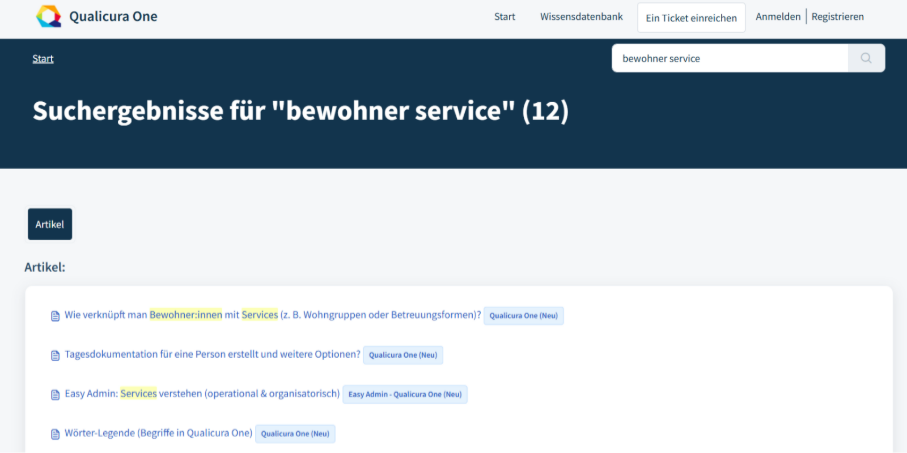
Task: Click document icon beside 'Wie verknüpft man Bewohner:innen'
Action: [56, 316]
